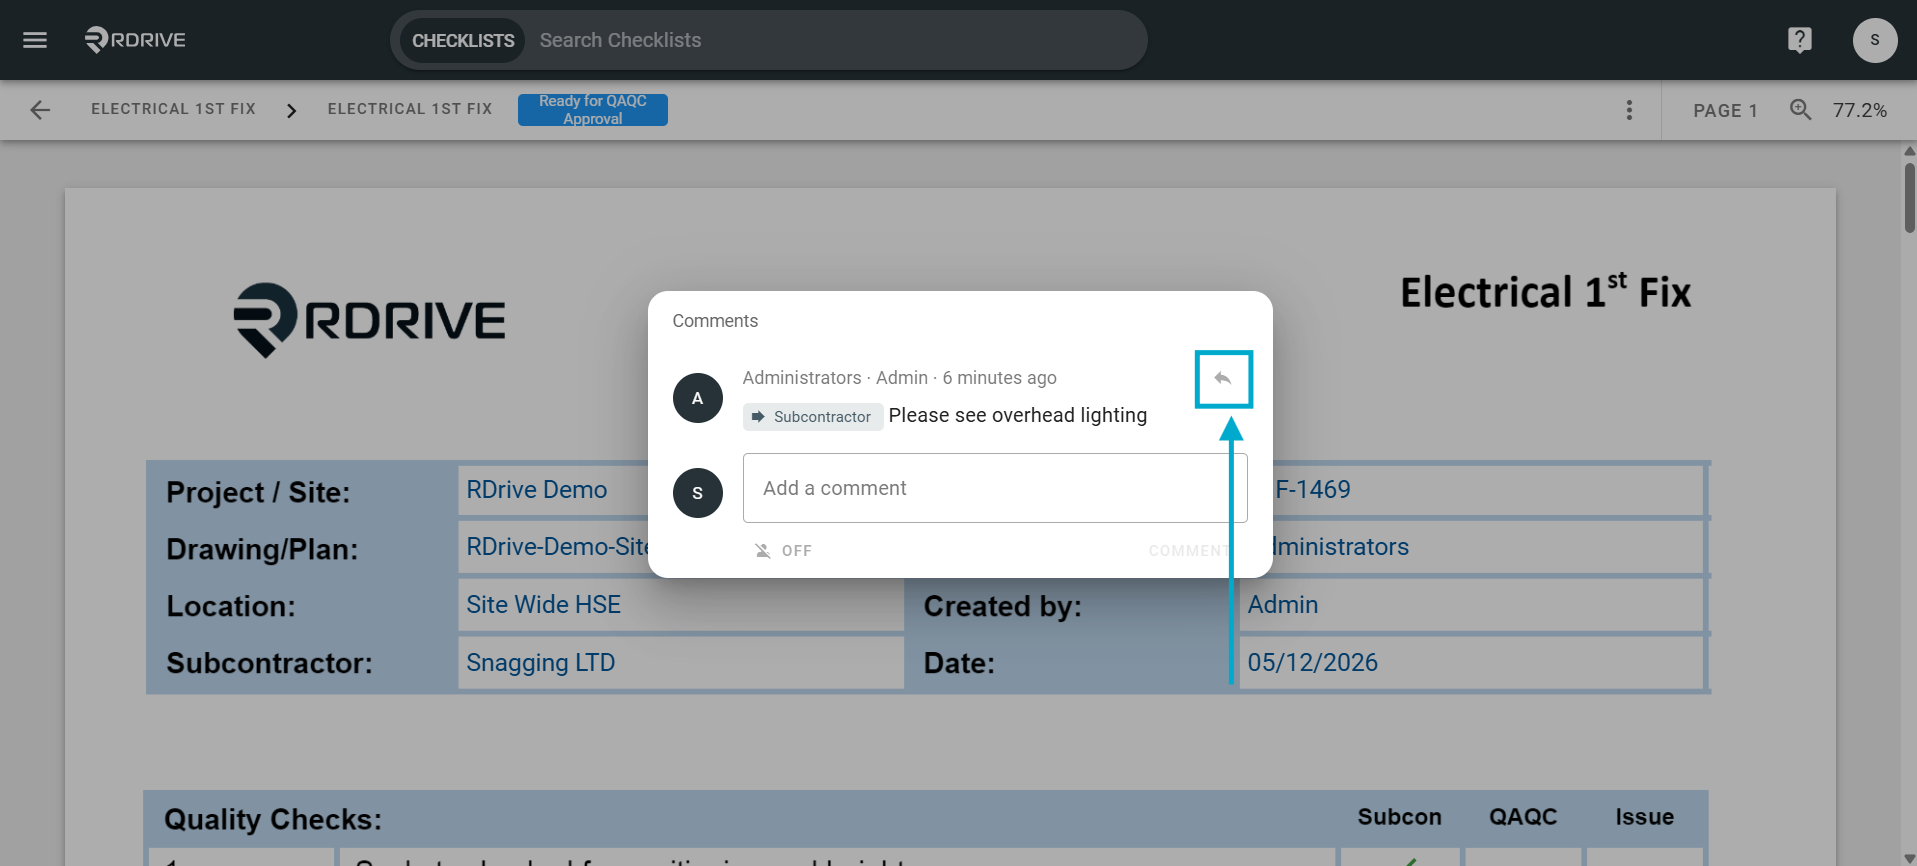
Task: Click the Comments dialog heading
Action: pyautogui.click(x=715, y=321)
